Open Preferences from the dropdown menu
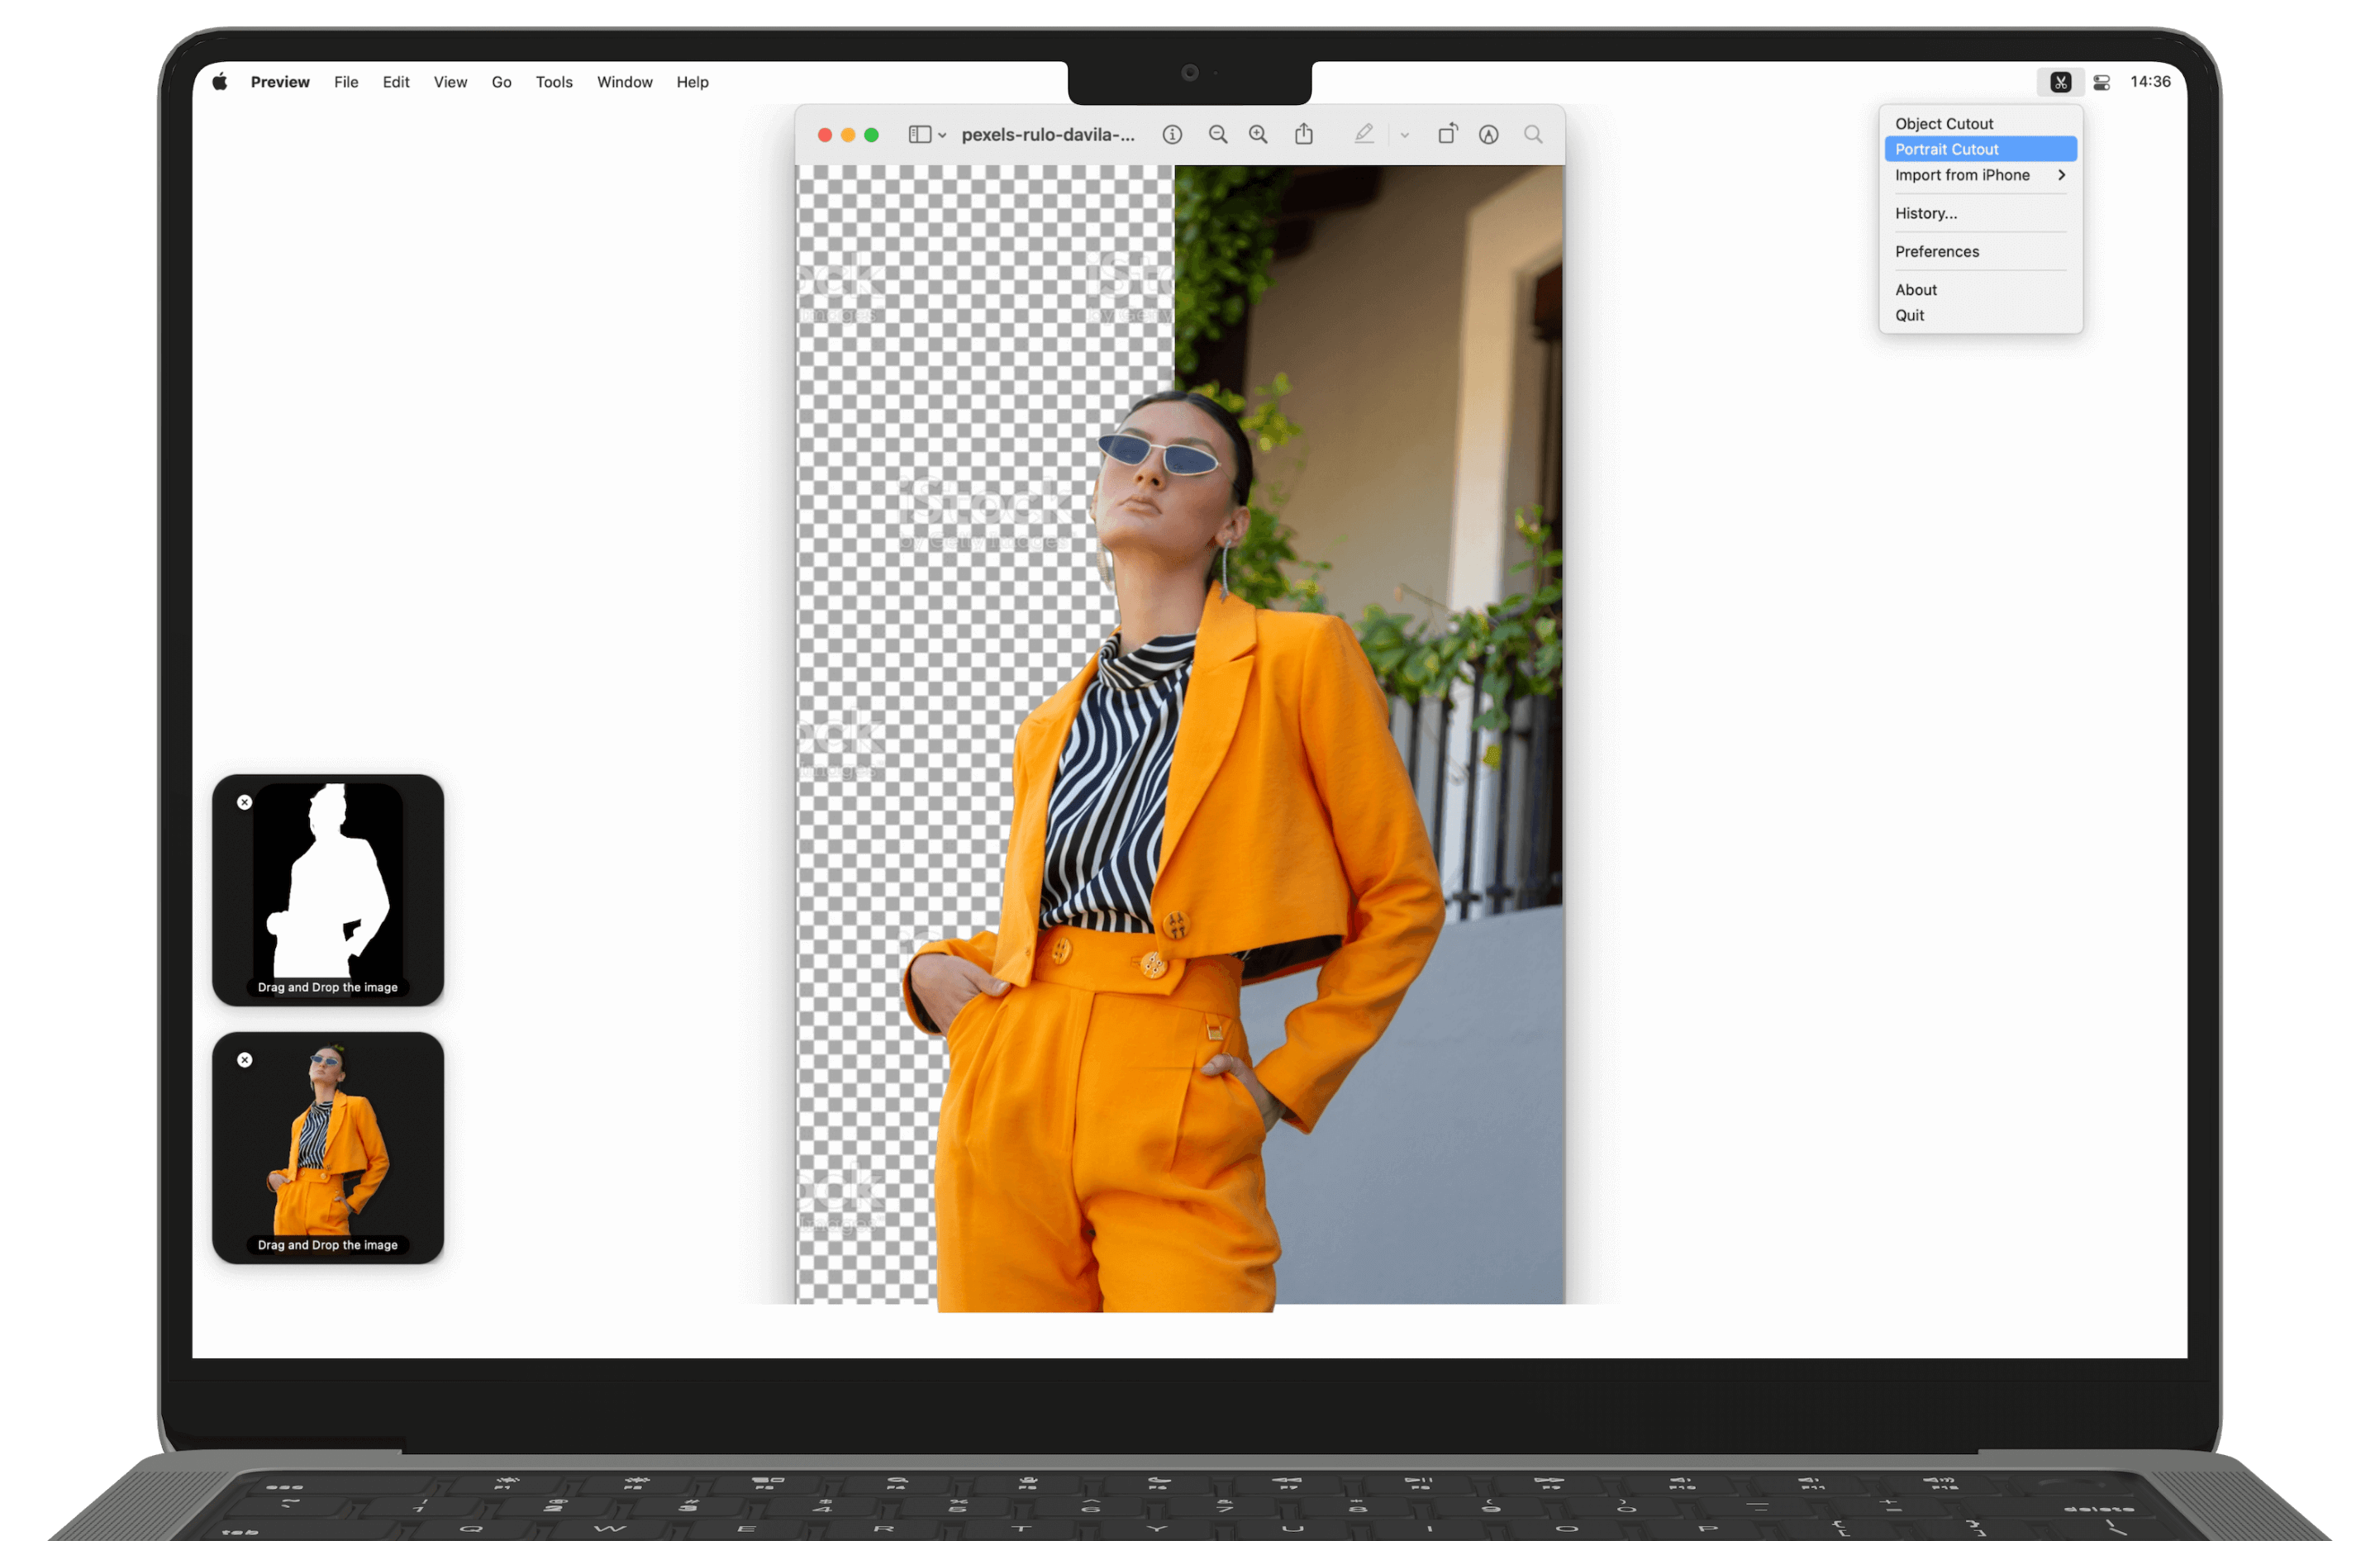Image resolution: width=2380 pixels, height=1541 pixels. point(1936,251)
